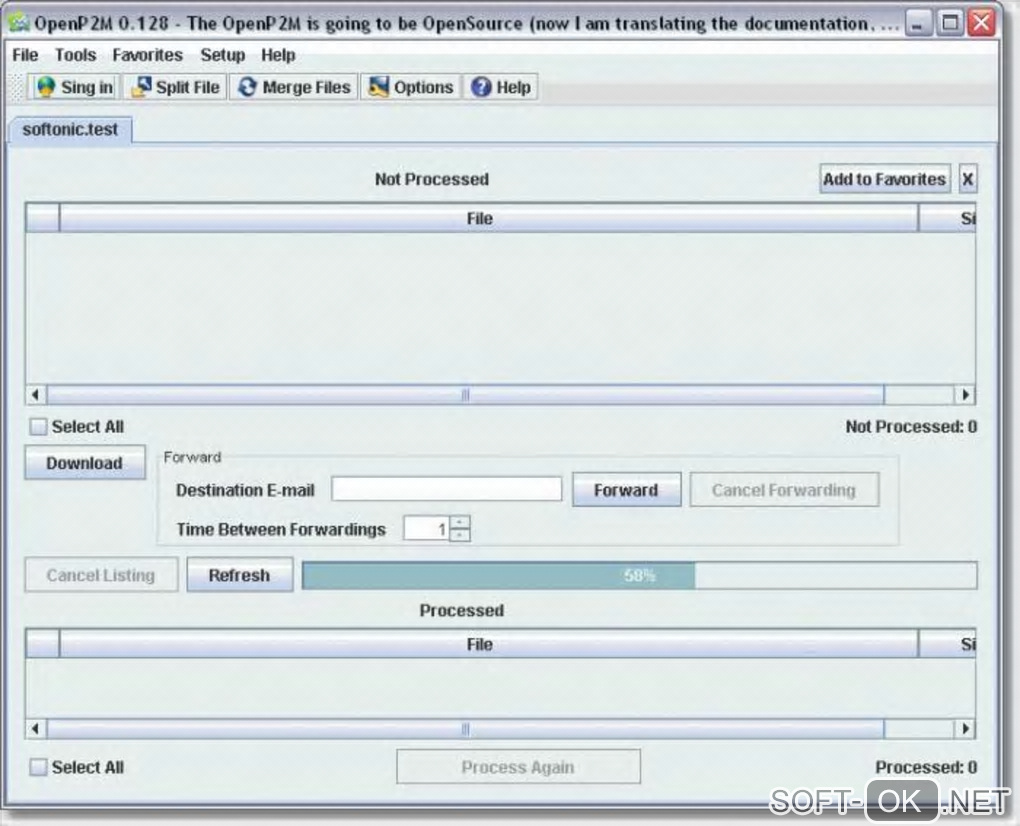Click the Cancel Listing button
Viewport: 1020px width, 826px height.
click(101, 575)
